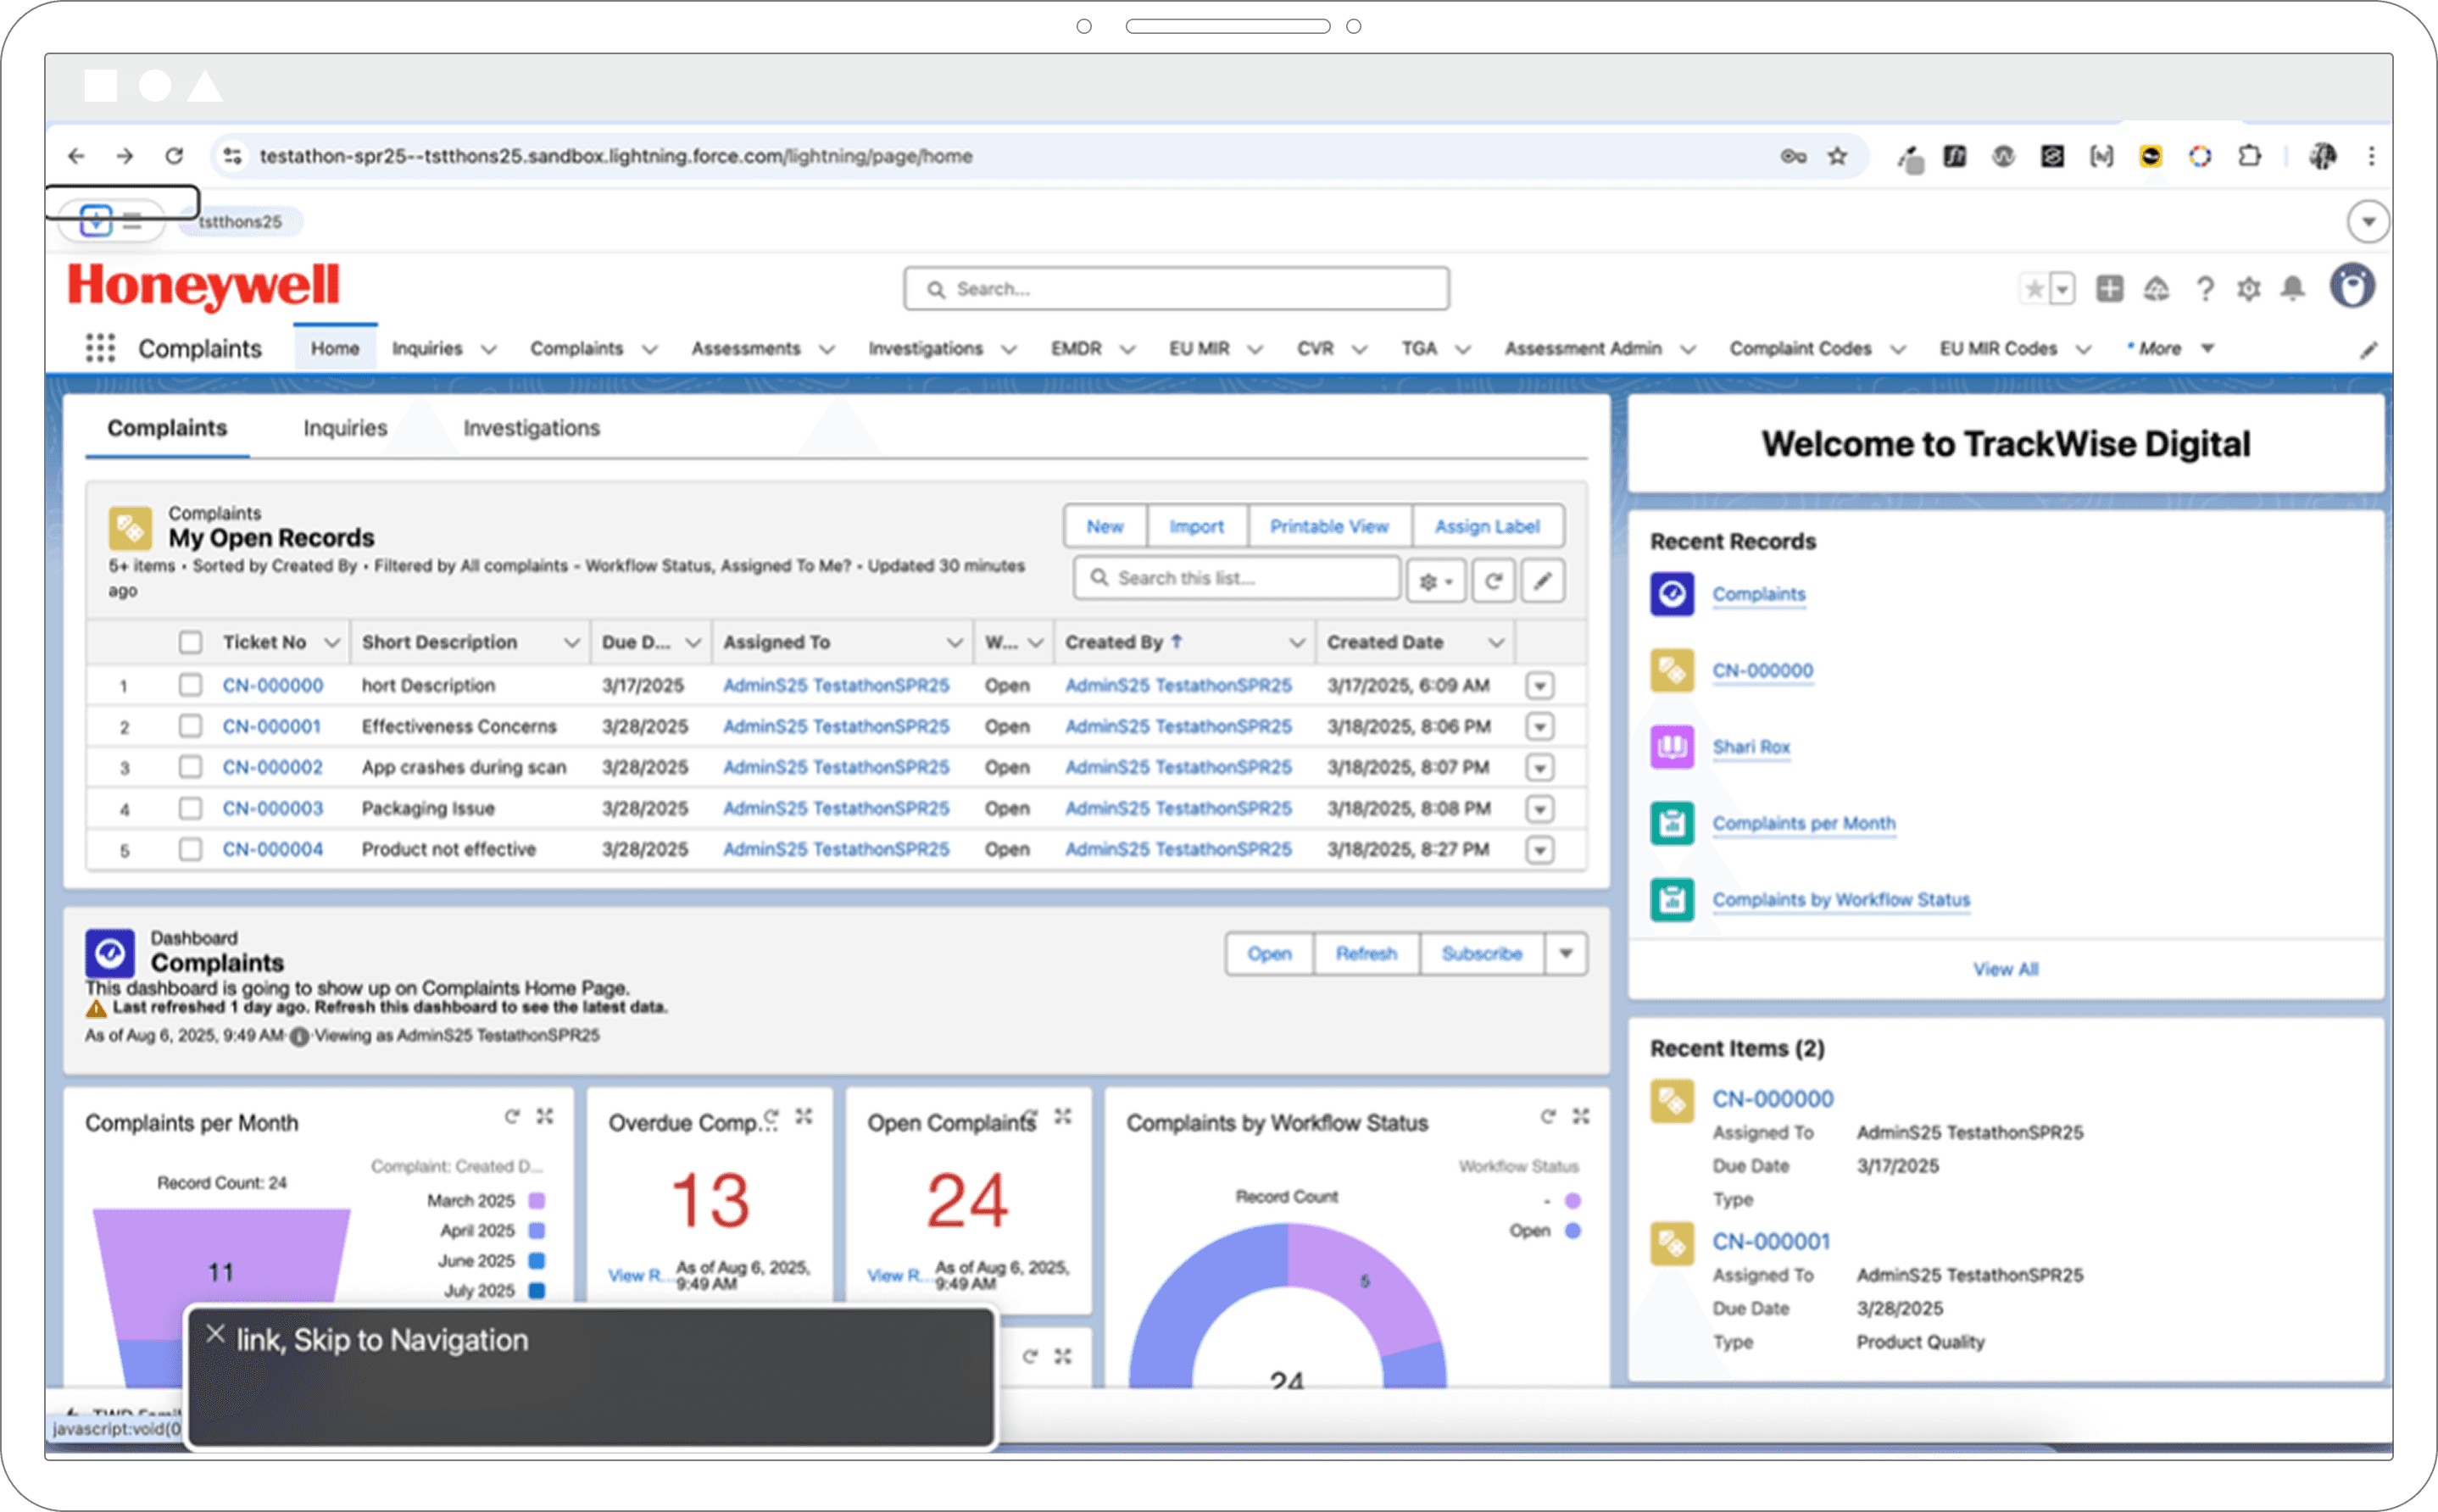Open the CN-000003 ticket link

272,808
